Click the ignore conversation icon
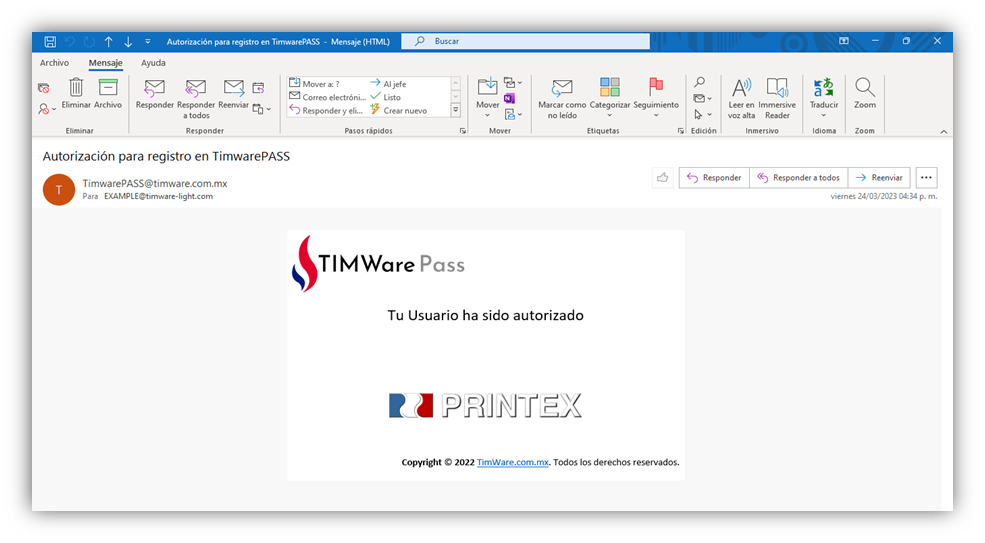Viewport: 985px width, 543px height. click(x=43, y=88)
